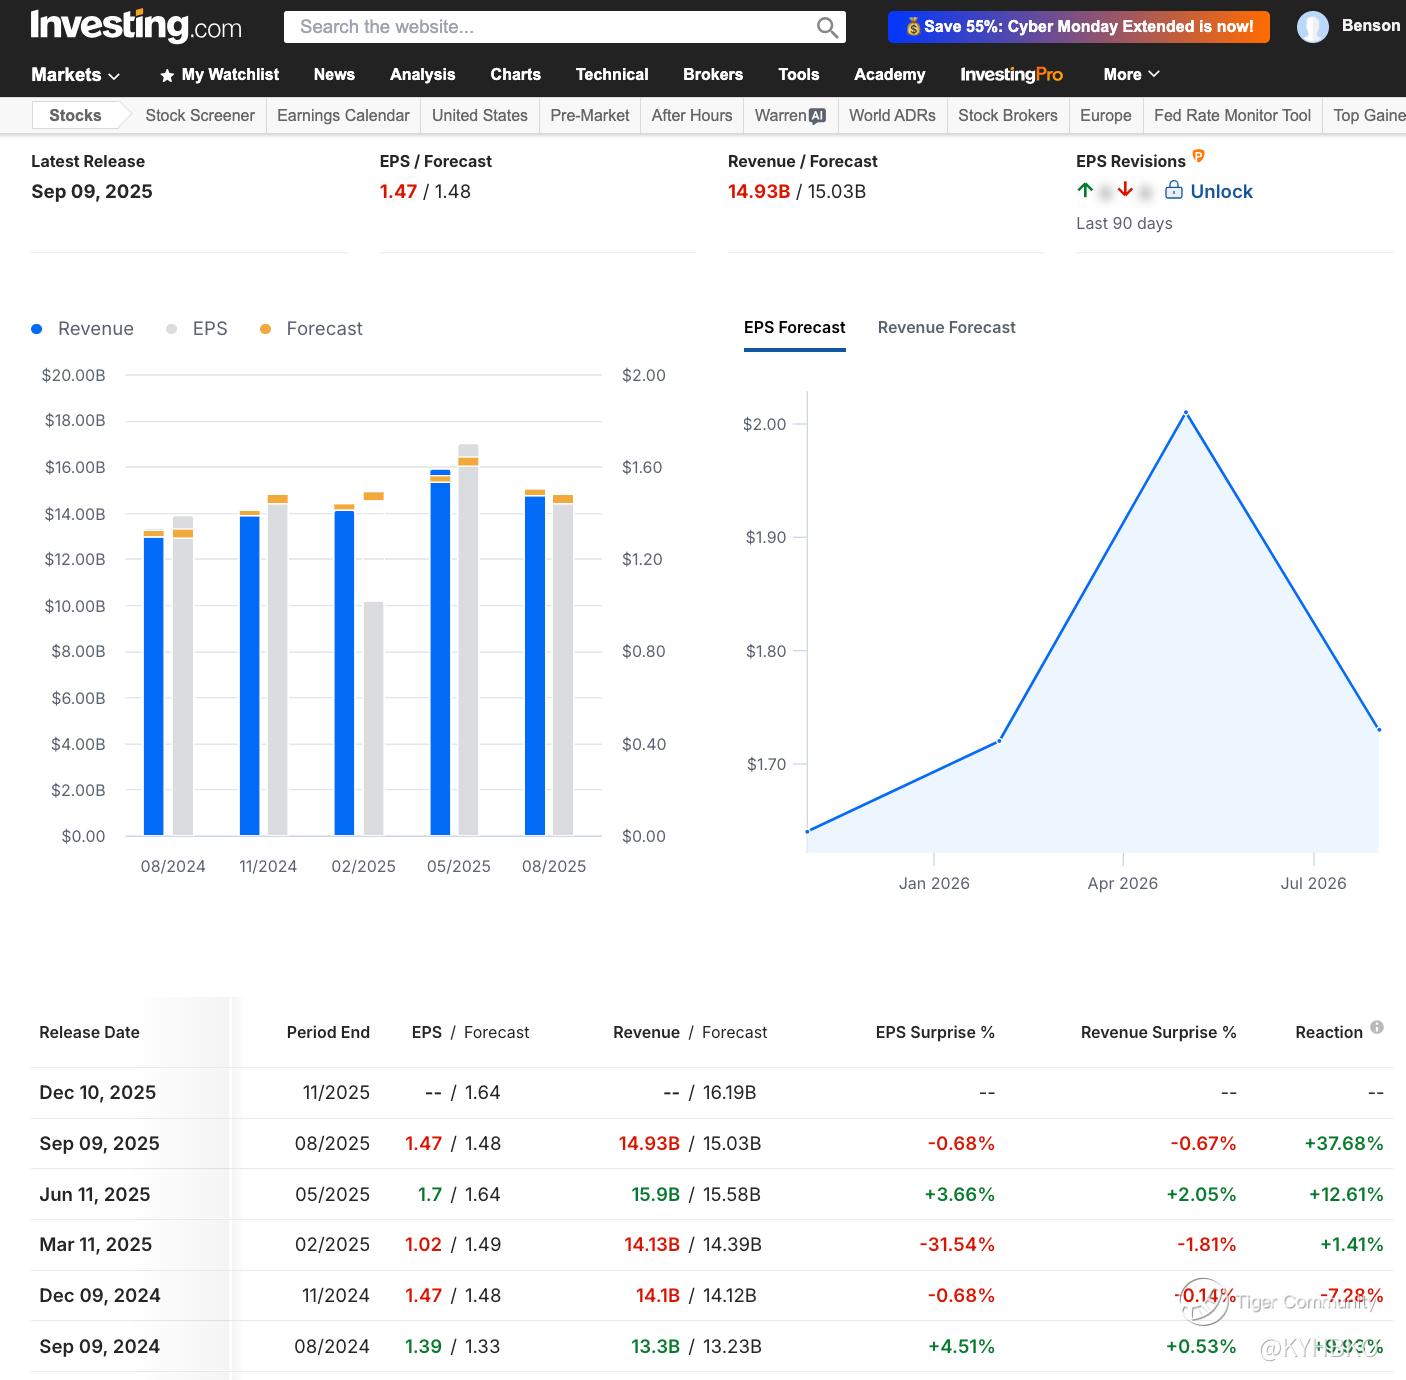Click the star icon beside My Watchlist
Viewport: 1406px width, 1380px height.
coord(167,75)
